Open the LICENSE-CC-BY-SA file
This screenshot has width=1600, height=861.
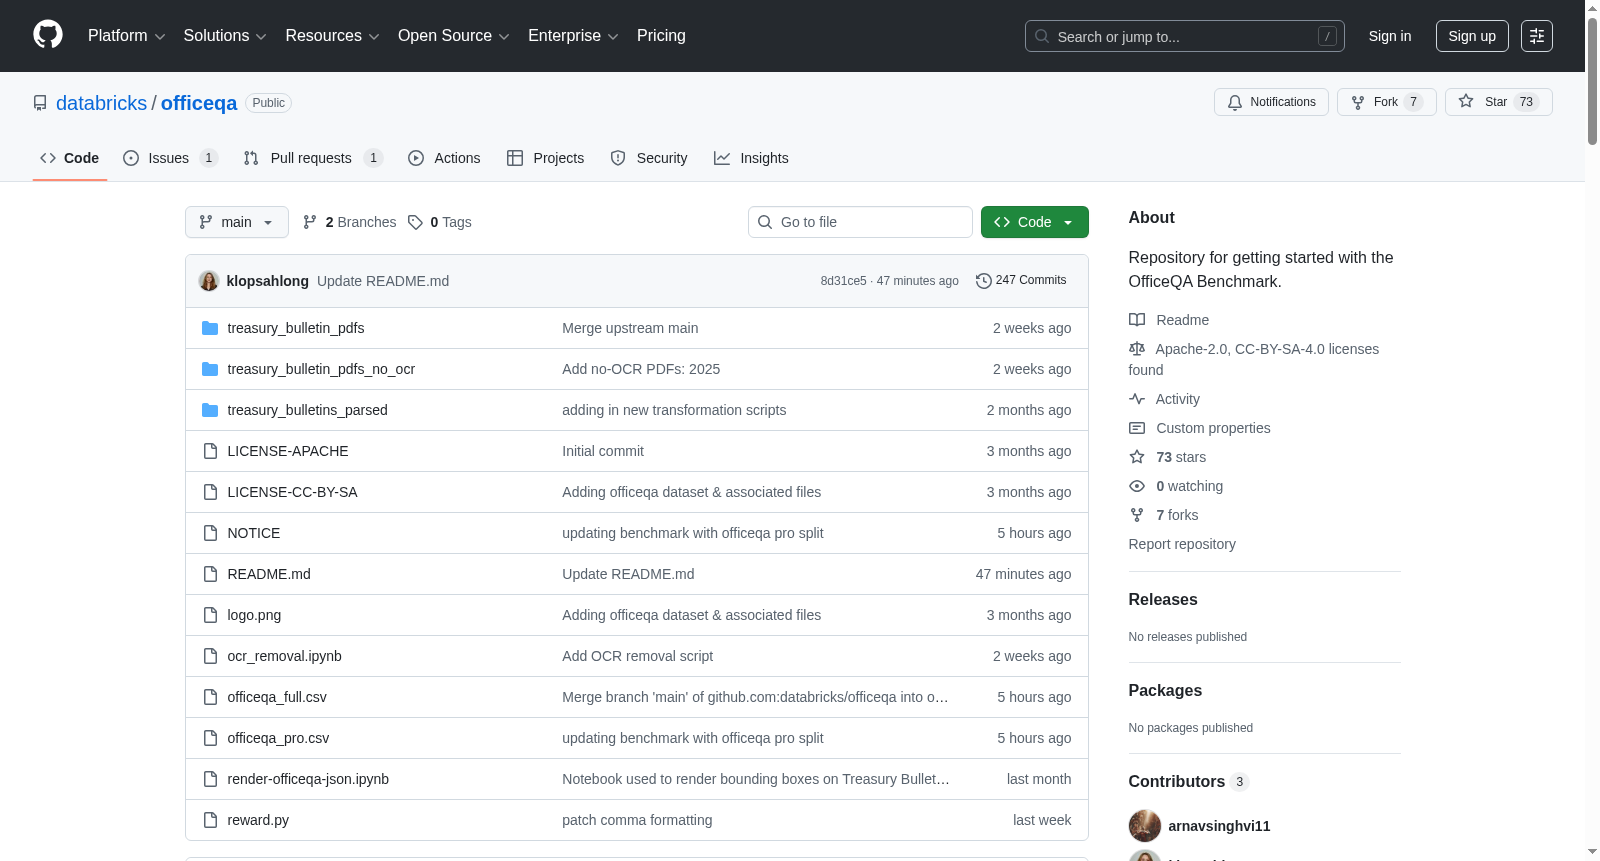pyautogui.click(x=292, y=492)
